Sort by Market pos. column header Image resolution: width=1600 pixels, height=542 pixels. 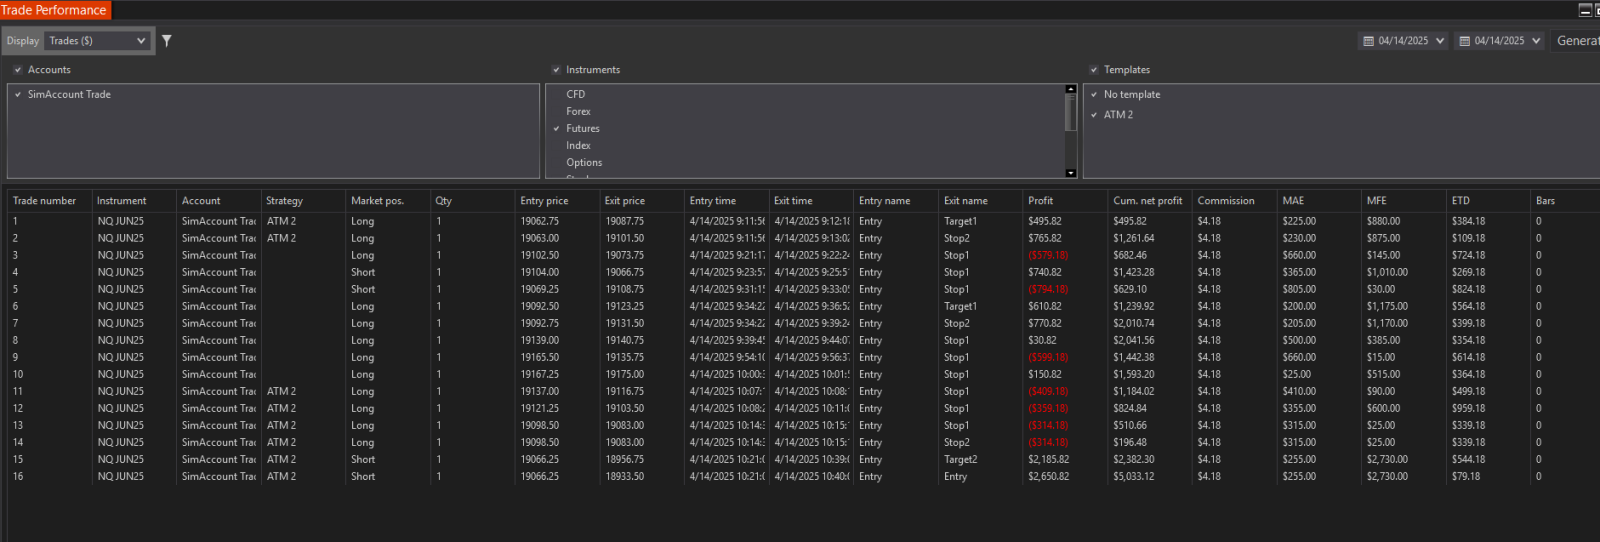[377, 201]
